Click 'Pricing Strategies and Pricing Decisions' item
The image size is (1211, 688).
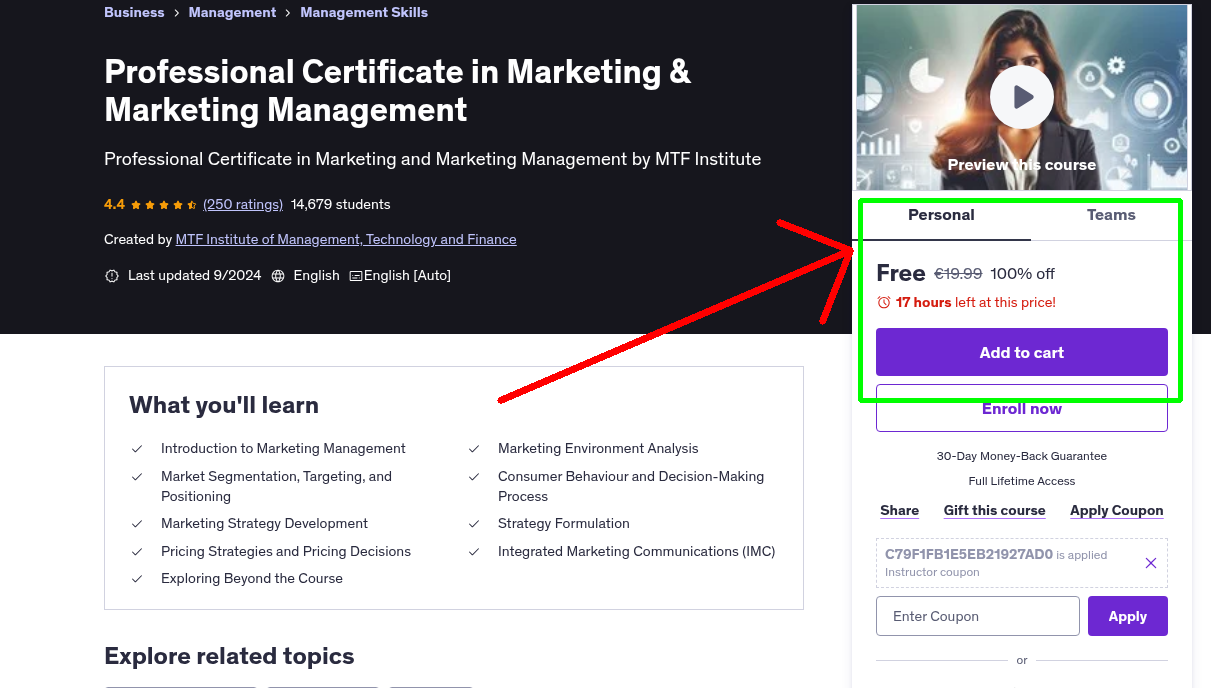[286, 552]
